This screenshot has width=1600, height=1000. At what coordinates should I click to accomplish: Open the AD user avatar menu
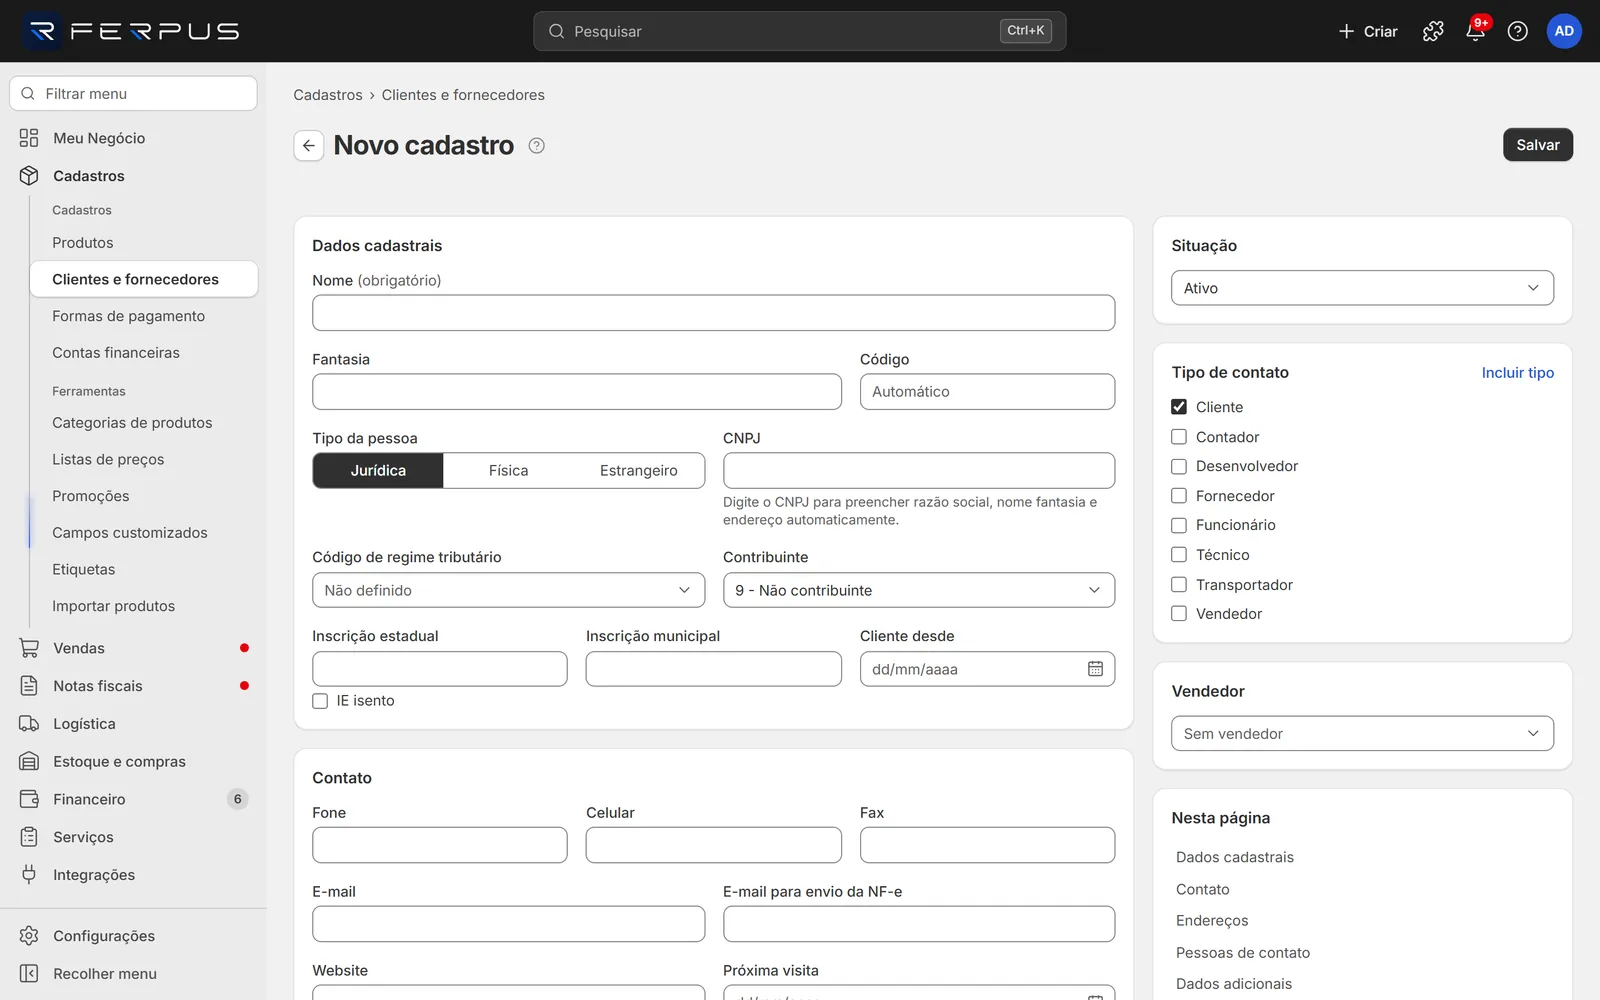(1564, 31)
